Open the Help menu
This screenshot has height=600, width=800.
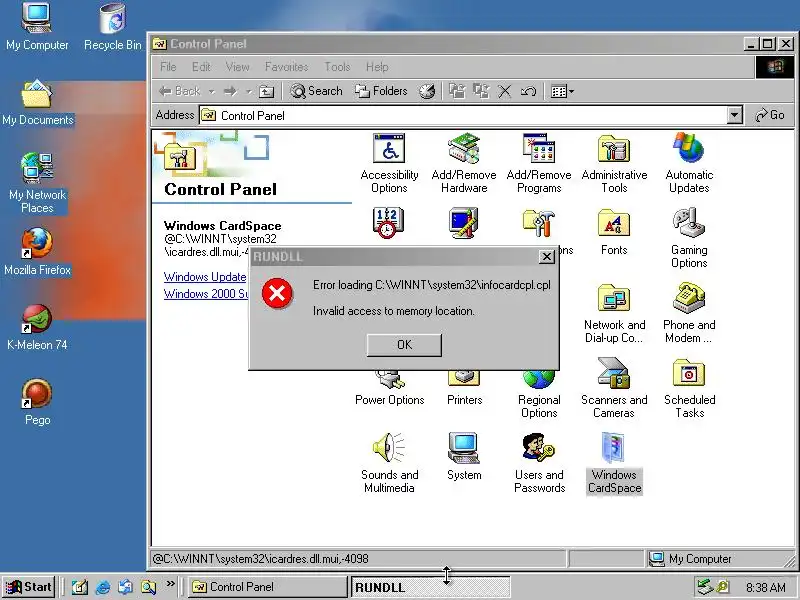point(377,67)
